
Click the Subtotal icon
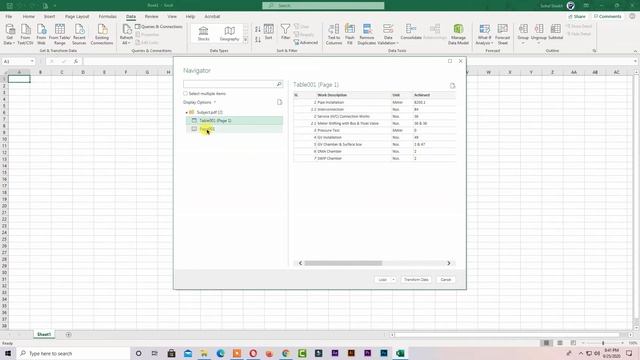[x=556, y=32]
